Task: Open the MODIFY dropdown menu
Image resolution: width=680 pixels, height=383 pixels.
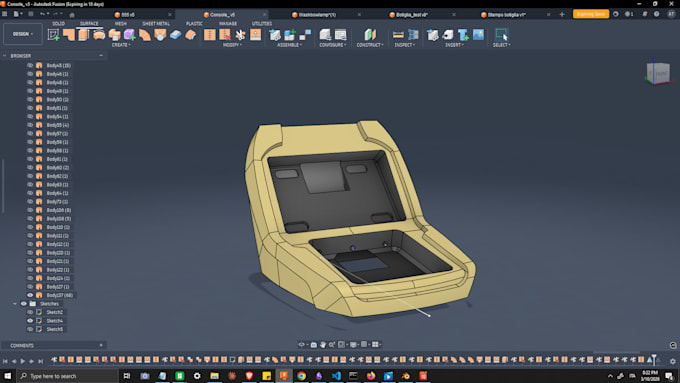Action: click(232, 45)
